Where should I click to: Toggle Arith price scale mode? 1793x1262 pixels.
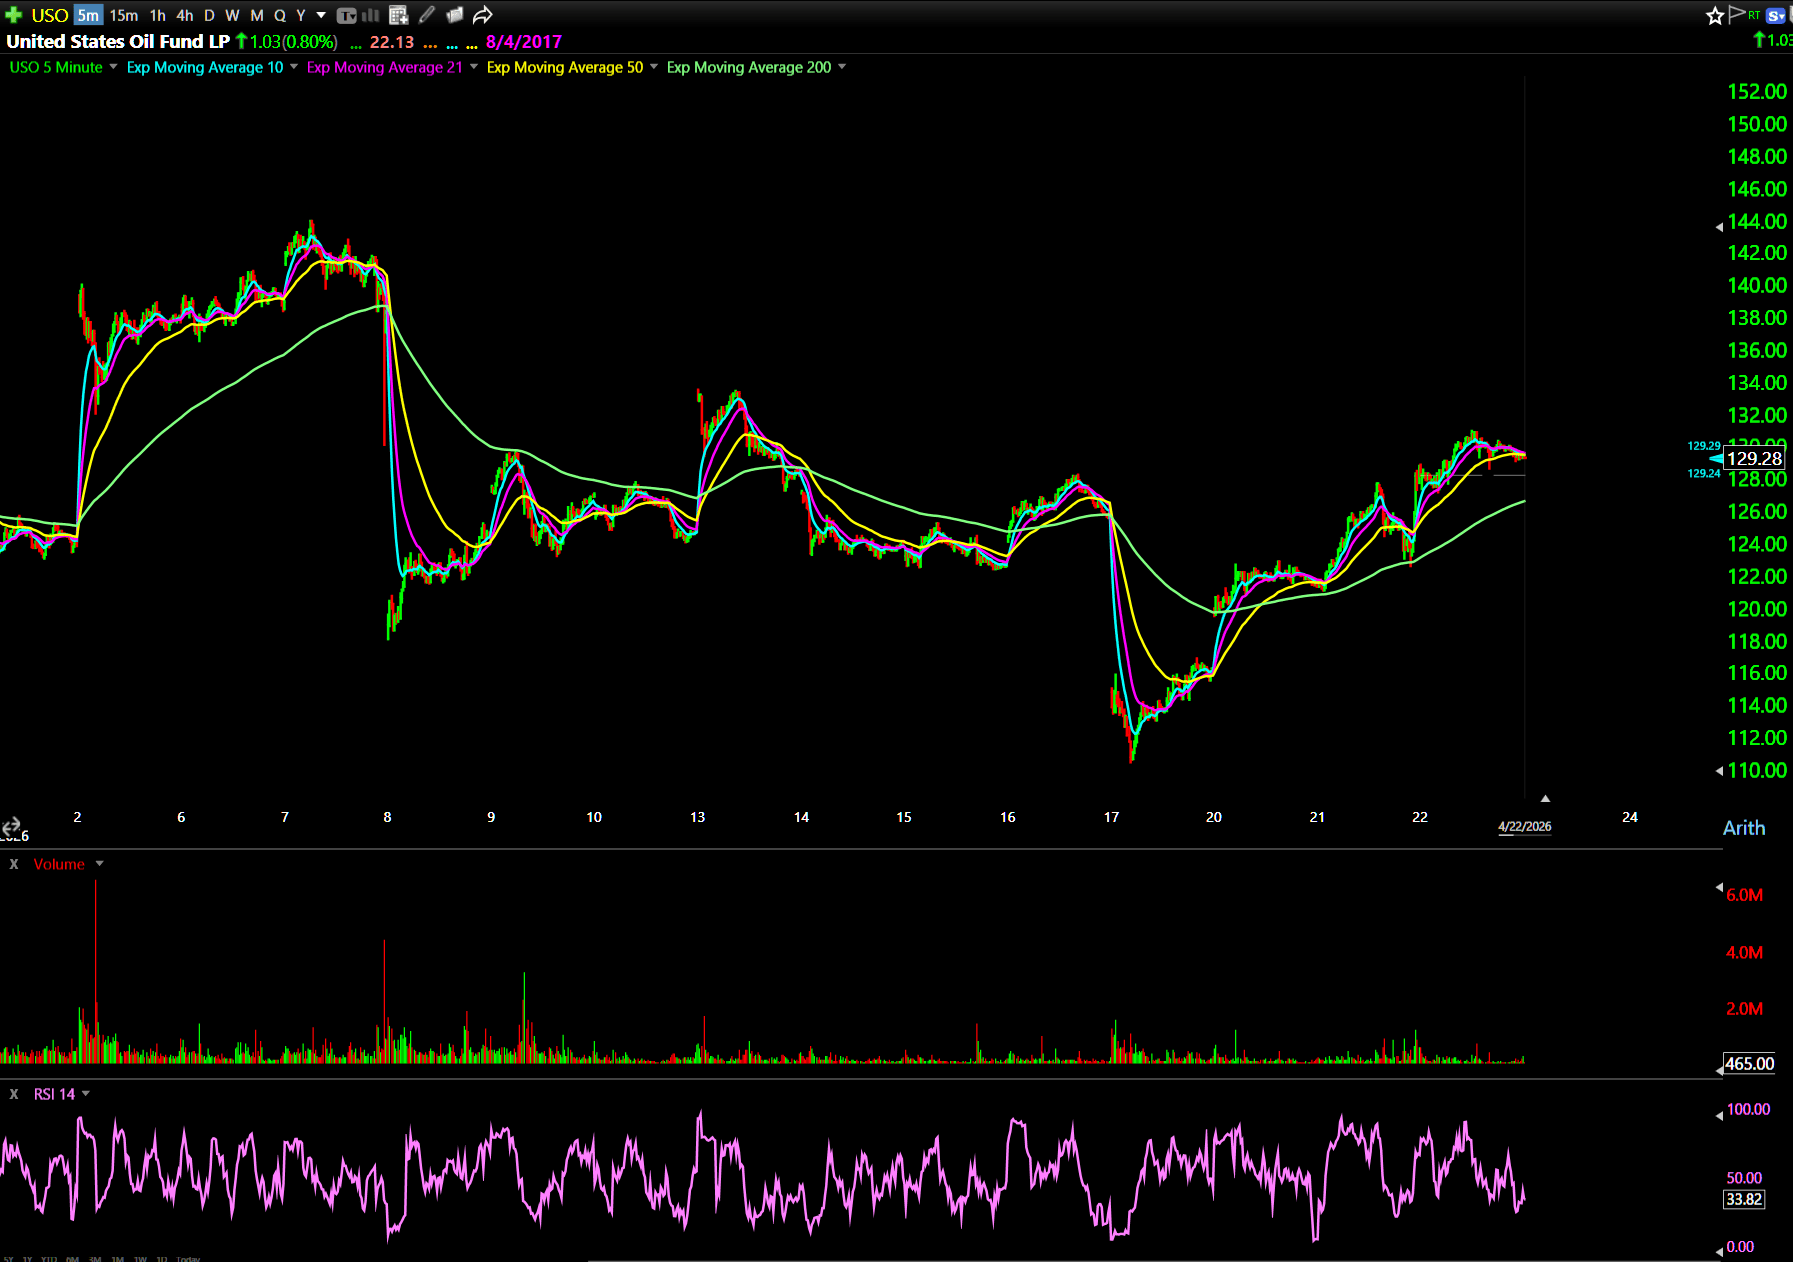pos(1743,828)
